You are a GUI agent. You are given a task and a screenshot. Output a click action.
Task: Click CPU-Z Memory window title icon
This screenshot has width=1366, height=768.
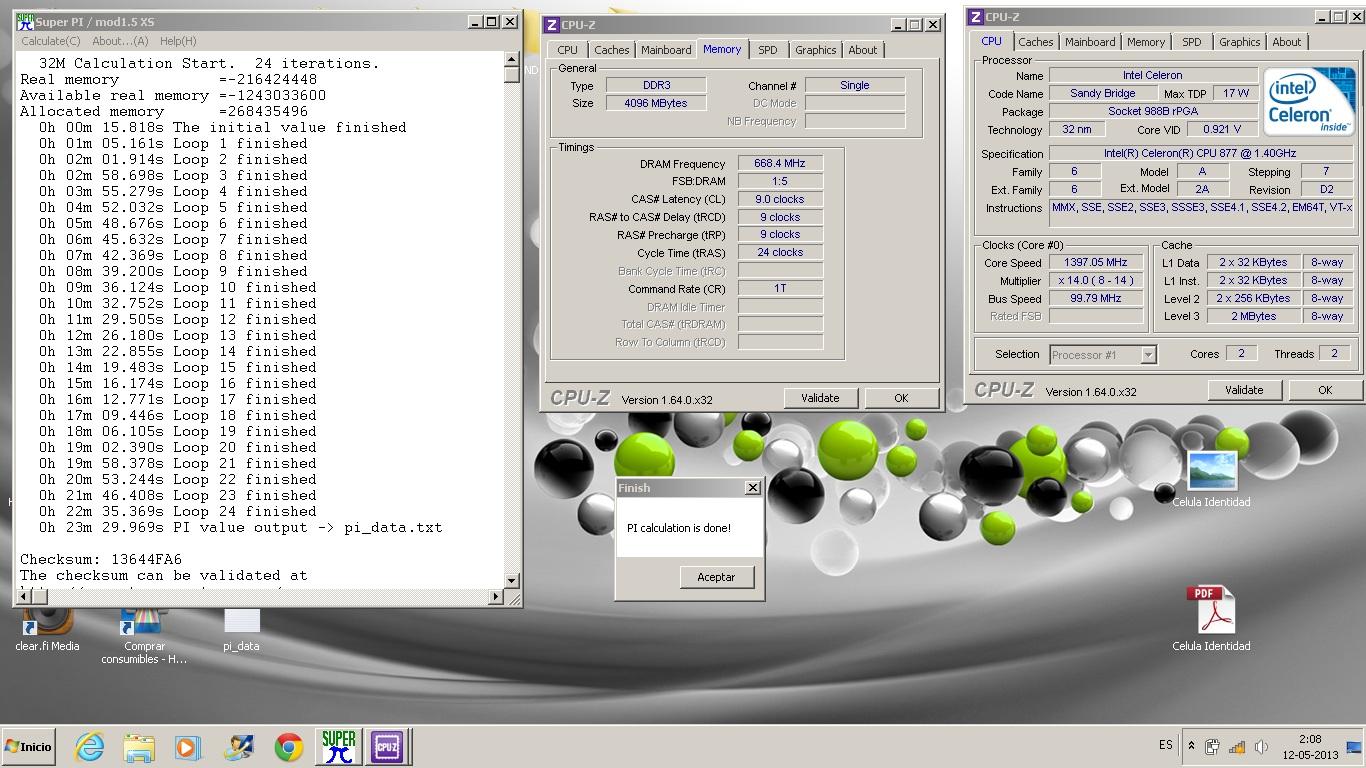[x=551, y=25]
